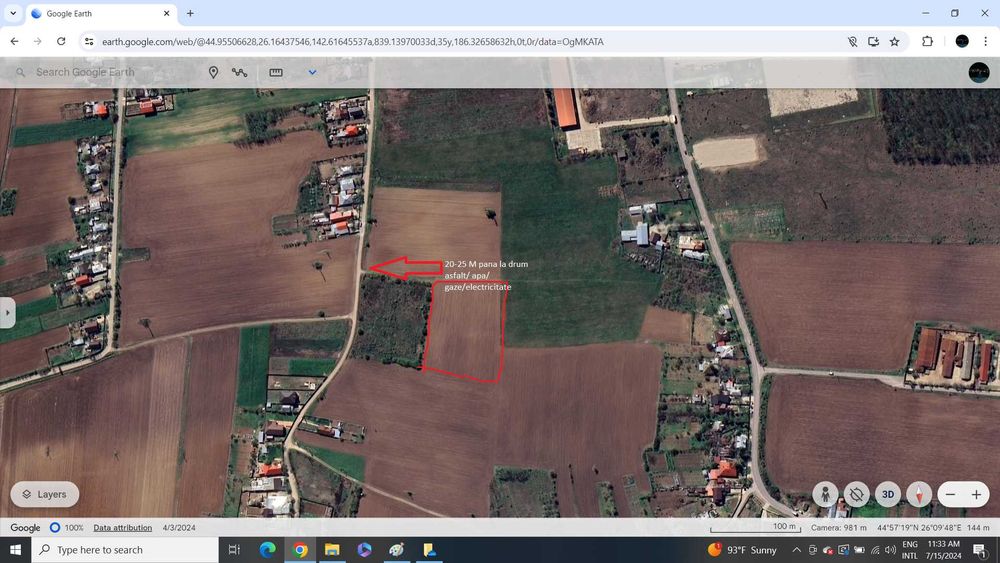Switch the ENG INTL input language
This screenshot has height=563, width=1000.
coord(910,550)
